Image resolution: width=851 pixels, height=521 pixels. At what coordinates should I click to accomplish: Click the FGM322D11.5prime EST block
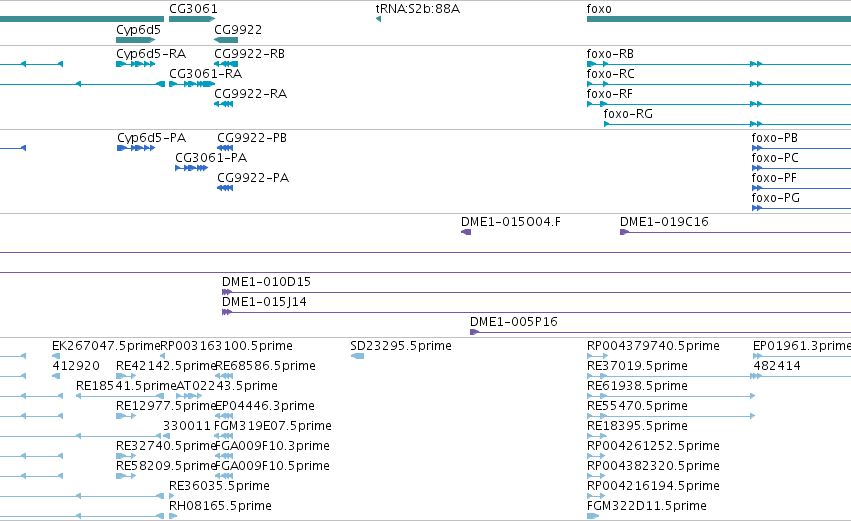coord(593,516)
